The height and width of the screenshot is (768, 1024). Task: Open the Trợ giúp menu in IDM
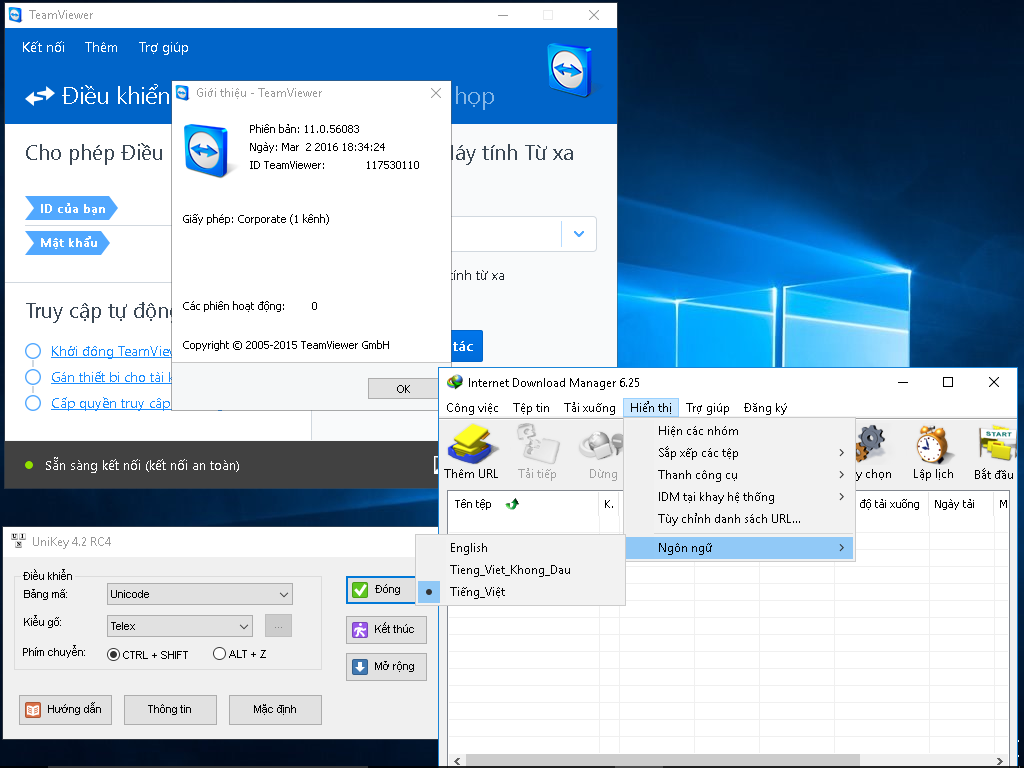click(x=707, y=408)
